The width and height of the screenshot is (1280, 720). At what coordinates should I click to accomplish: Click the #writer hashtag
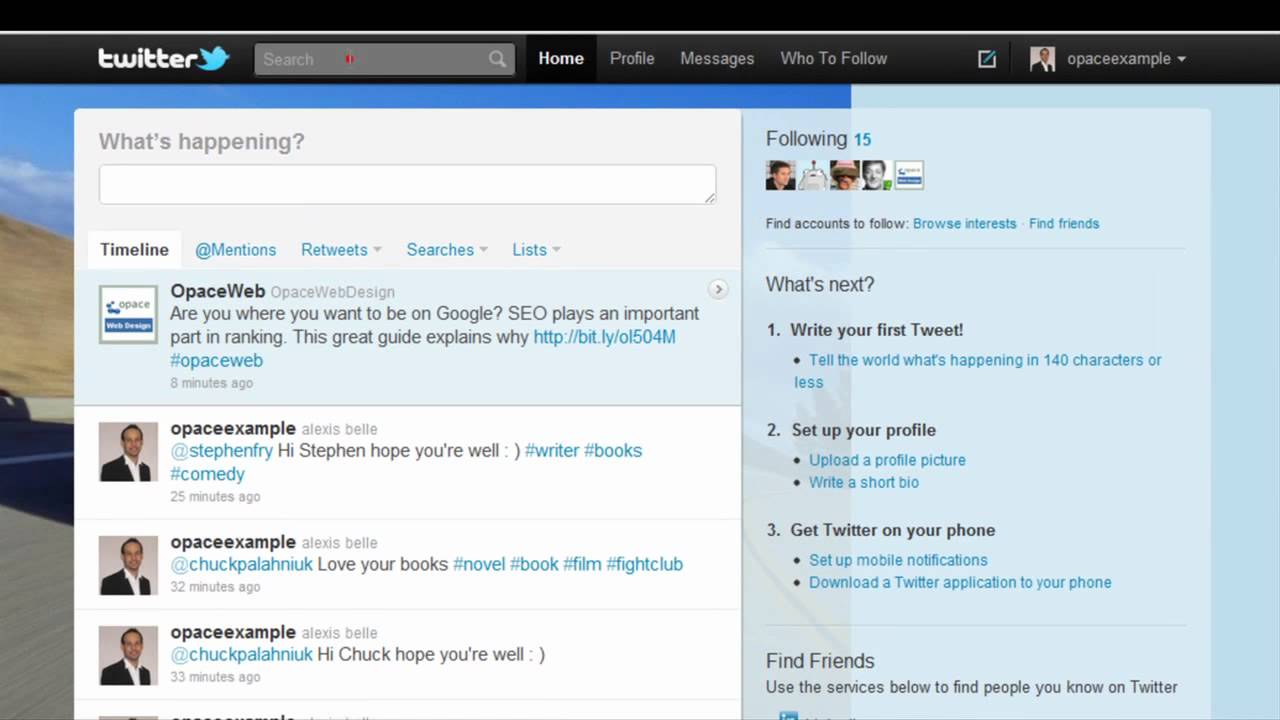pyautogui.click(x=552, y=451)
